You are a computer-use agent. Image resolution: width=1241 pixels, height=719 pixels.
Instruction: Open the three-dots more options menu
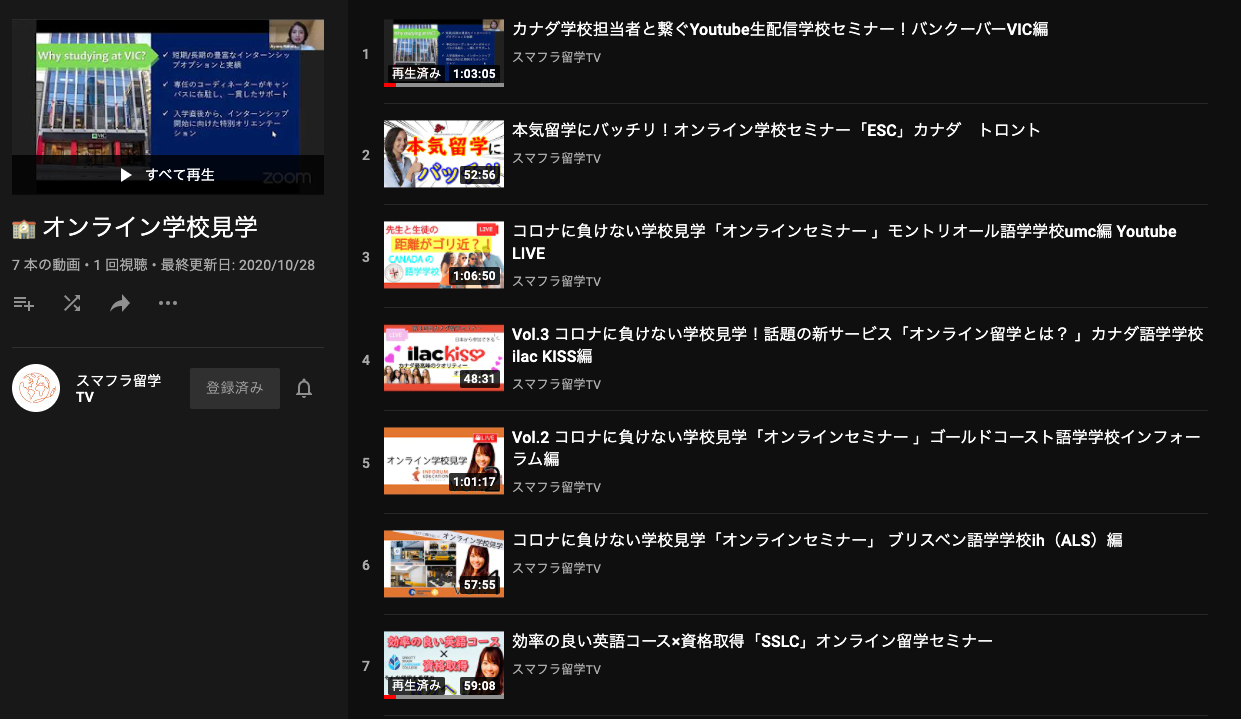click(168, 303)
